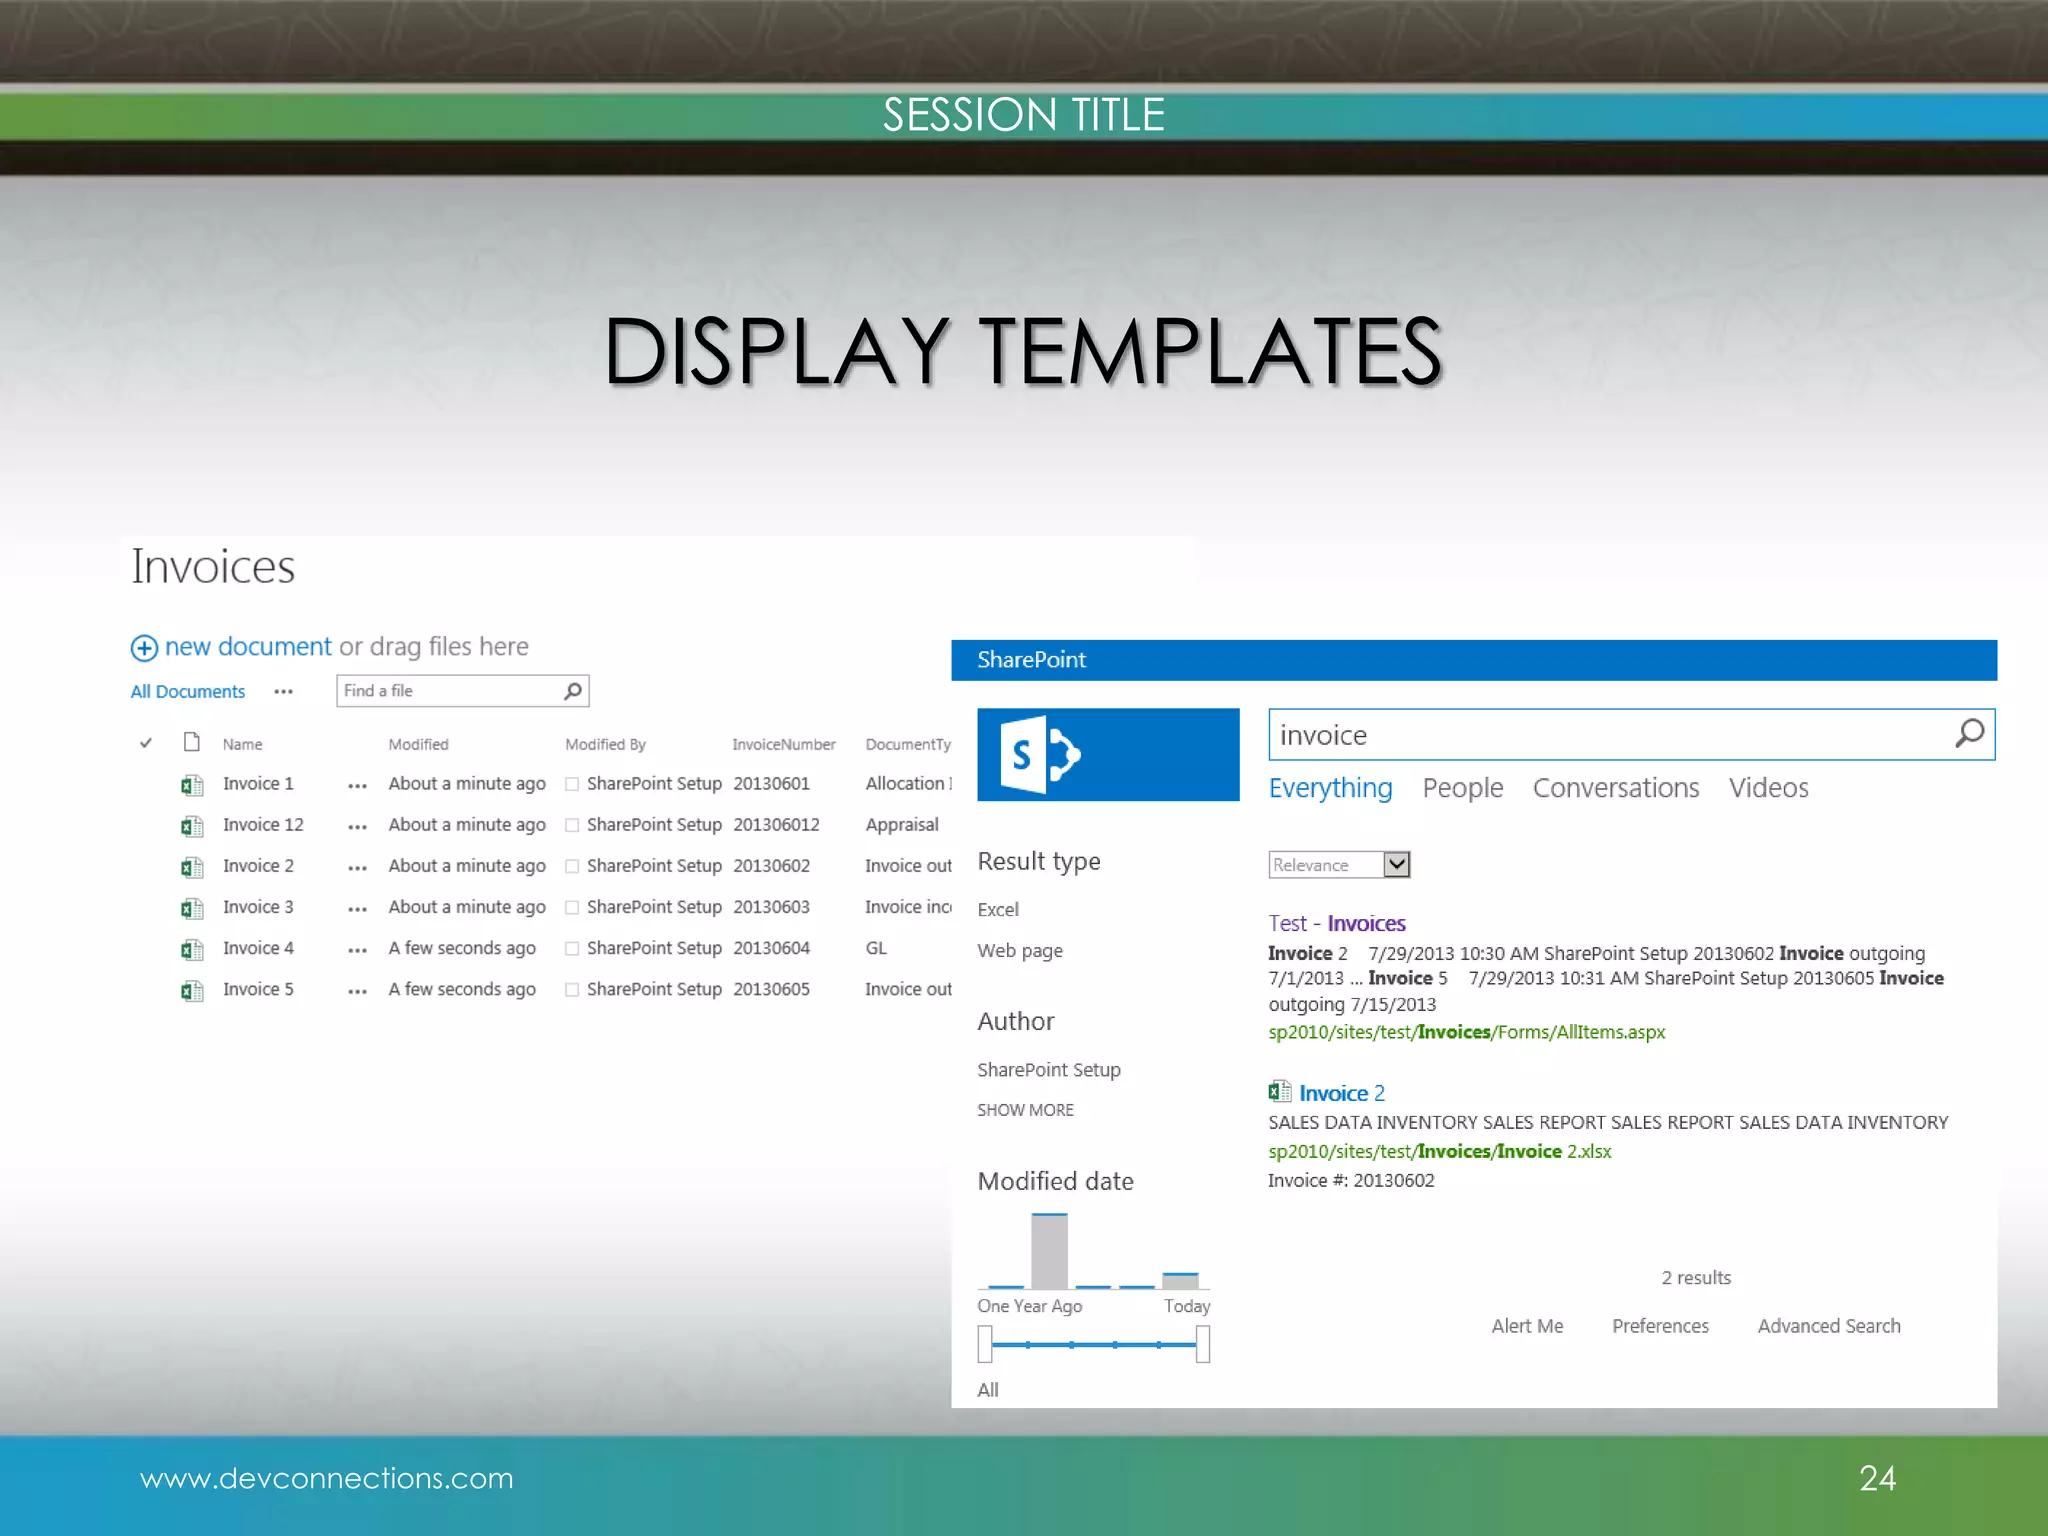
Task: Open the views ellipsis beside All Documents
Action: click(x=284, y=691)
